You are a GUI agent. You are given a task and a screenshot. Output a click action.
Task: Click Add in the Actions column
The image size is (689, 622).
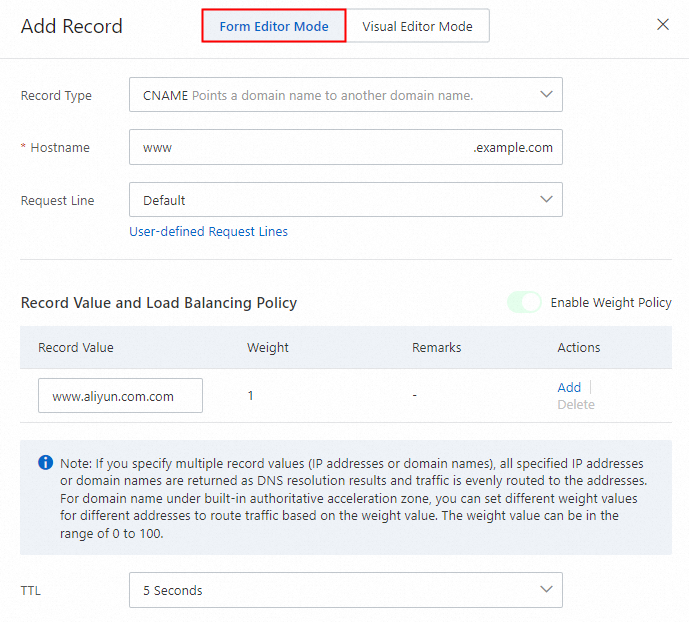point(569,387)
